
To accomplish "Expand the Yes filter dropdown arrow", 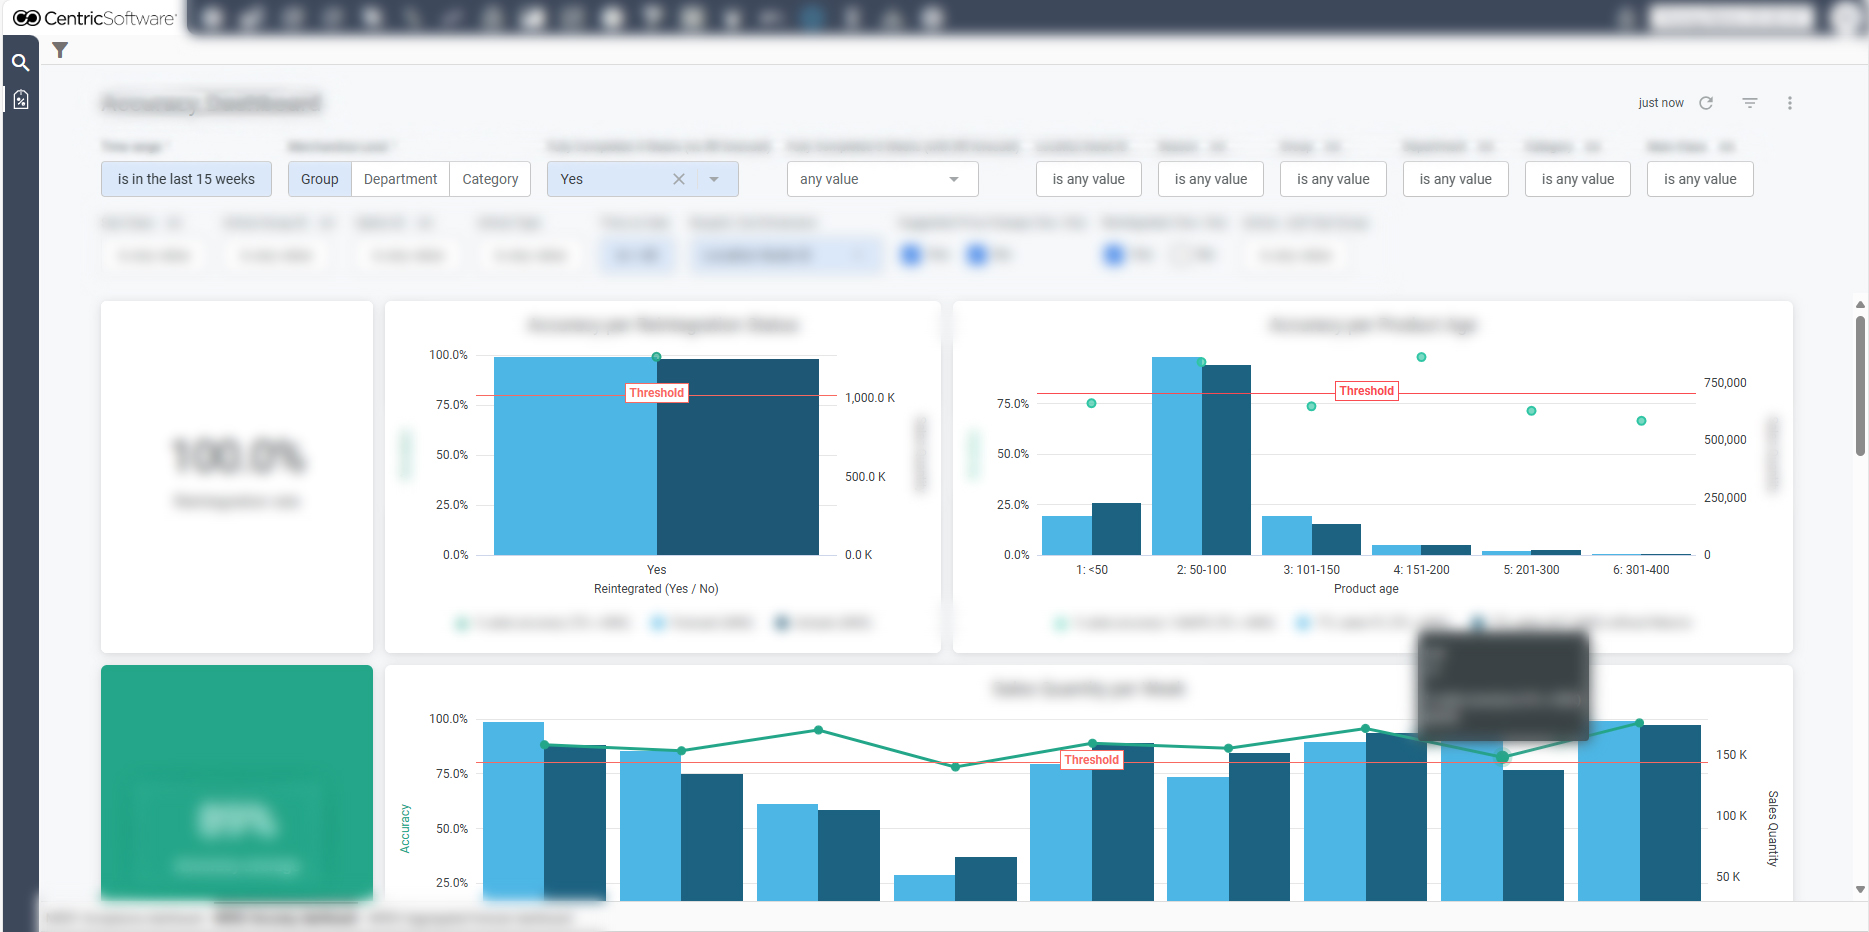I will click(714, 179).
